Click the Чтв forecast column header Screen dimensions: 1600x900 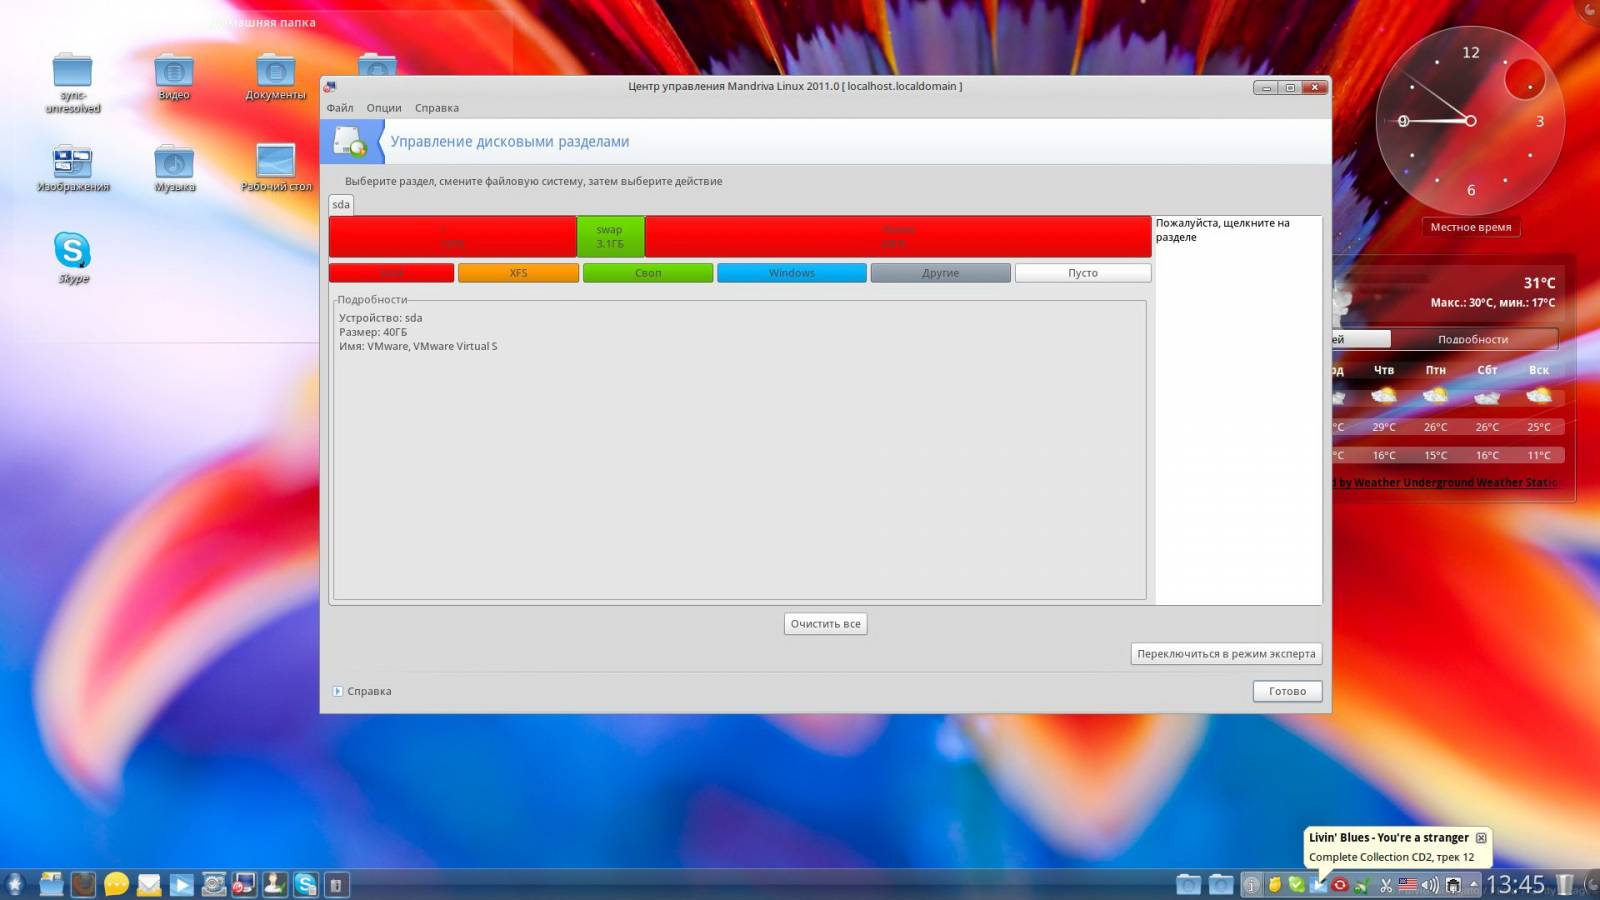point(1384,370)
